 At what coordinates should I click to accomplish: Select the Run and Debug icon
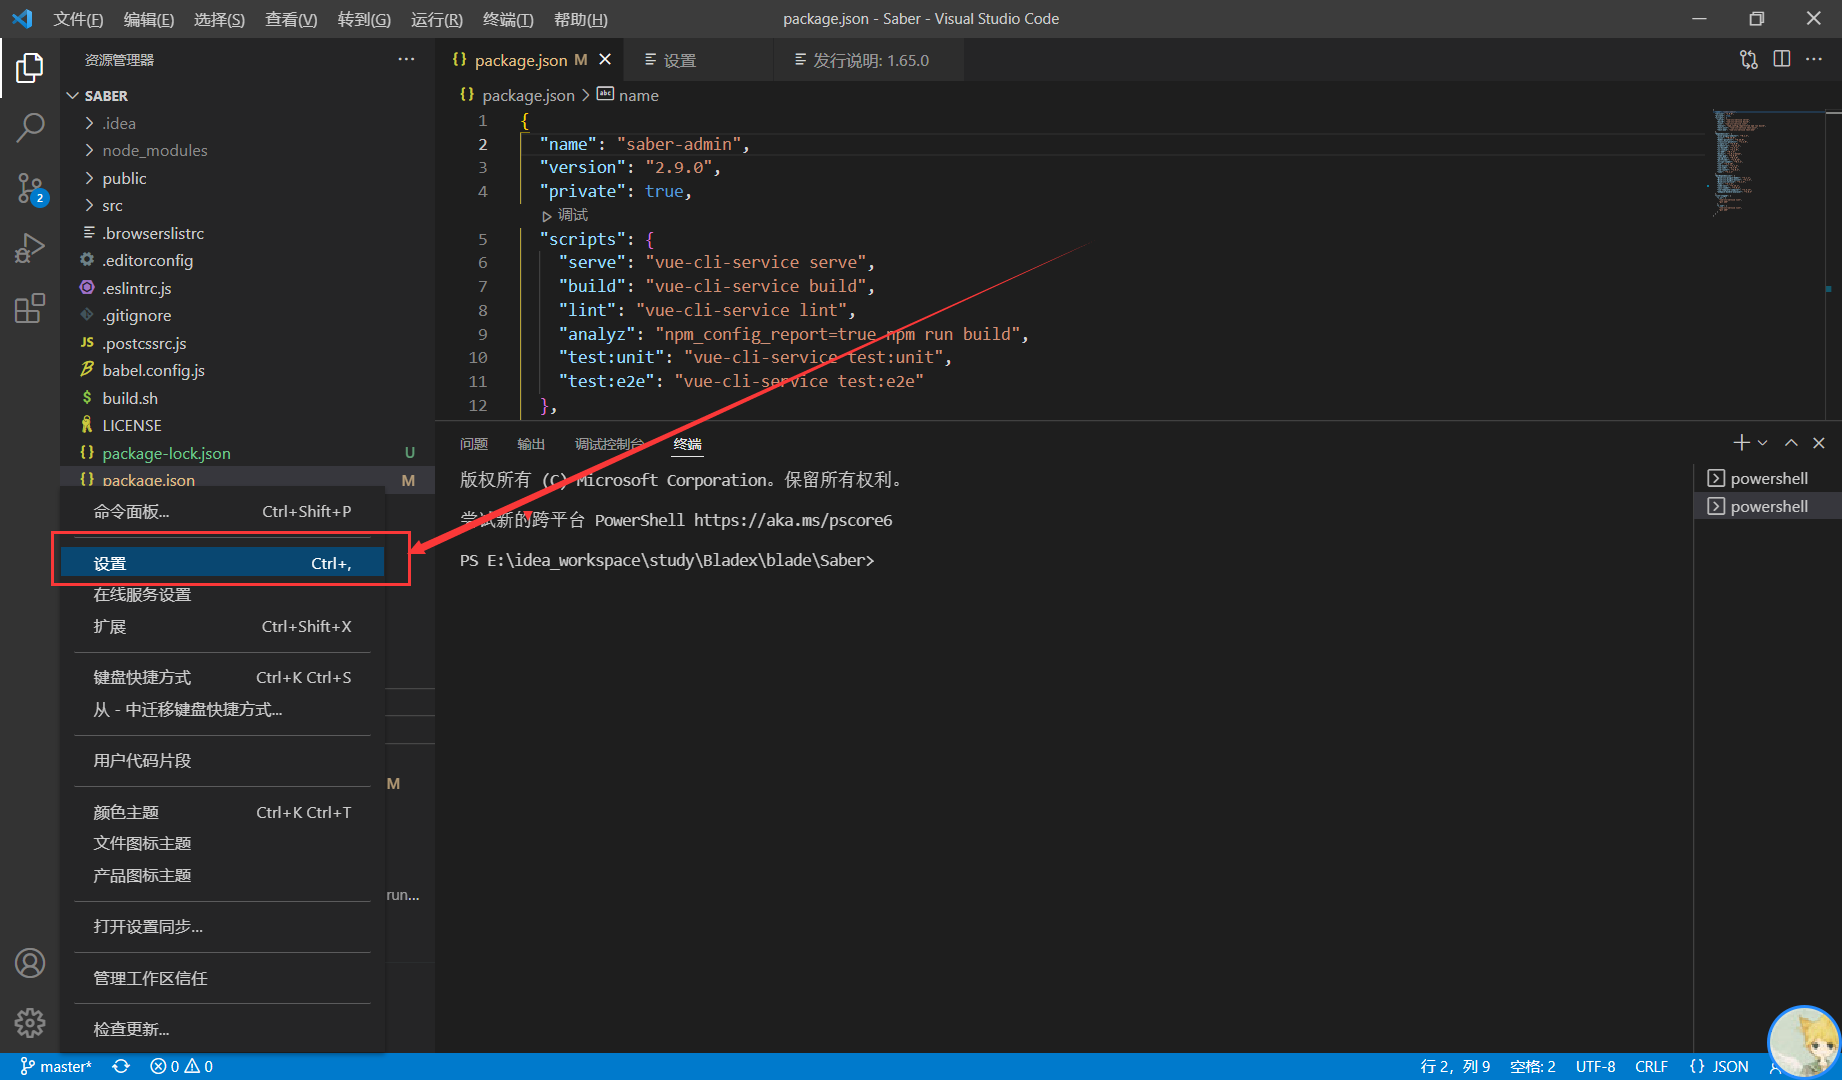pyautogui.click(x=30, y=248)
